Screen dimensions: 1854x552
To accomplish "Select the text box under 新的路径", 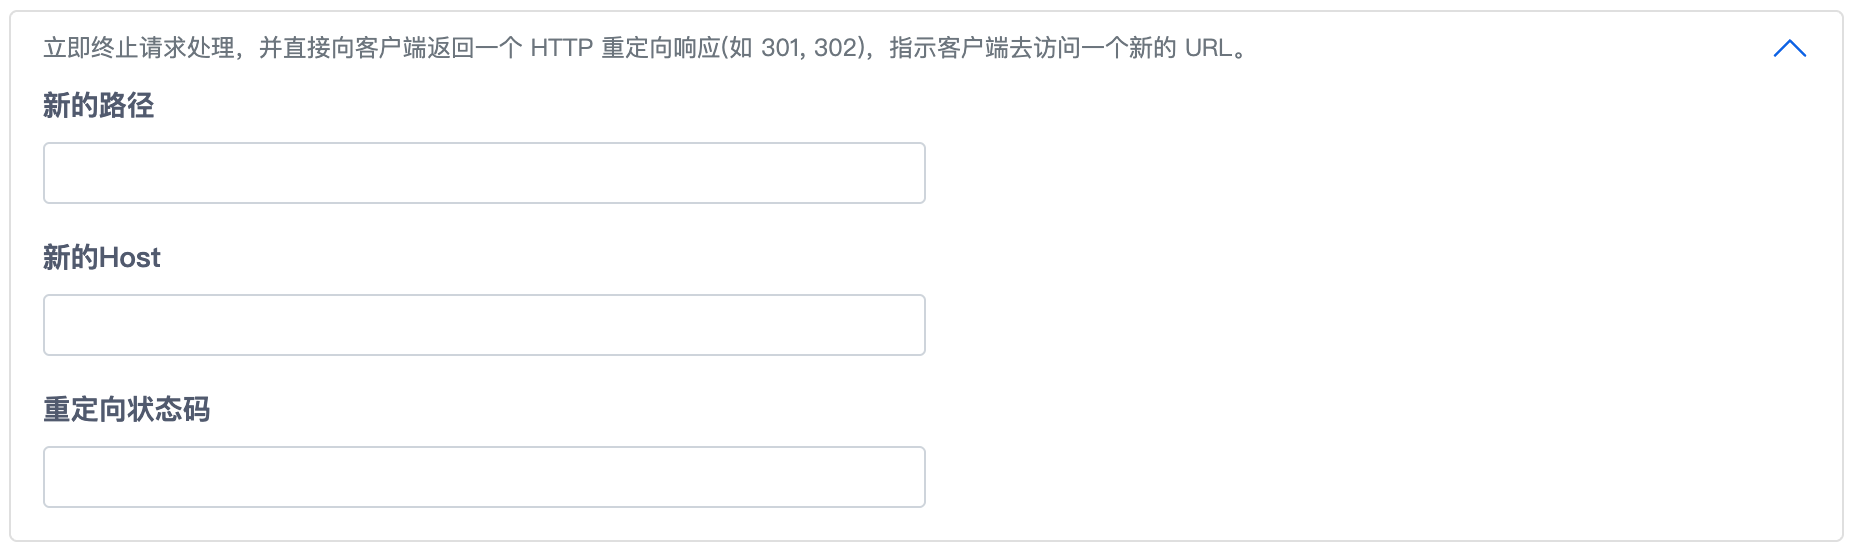I will pos(484,173).
